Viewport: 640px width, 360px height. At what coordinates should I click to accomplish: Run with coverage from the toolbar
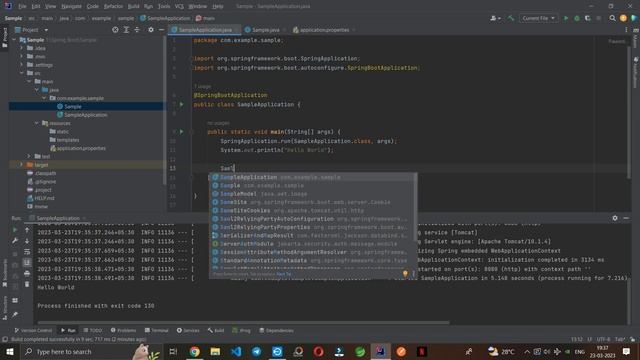tap(588, 18)
